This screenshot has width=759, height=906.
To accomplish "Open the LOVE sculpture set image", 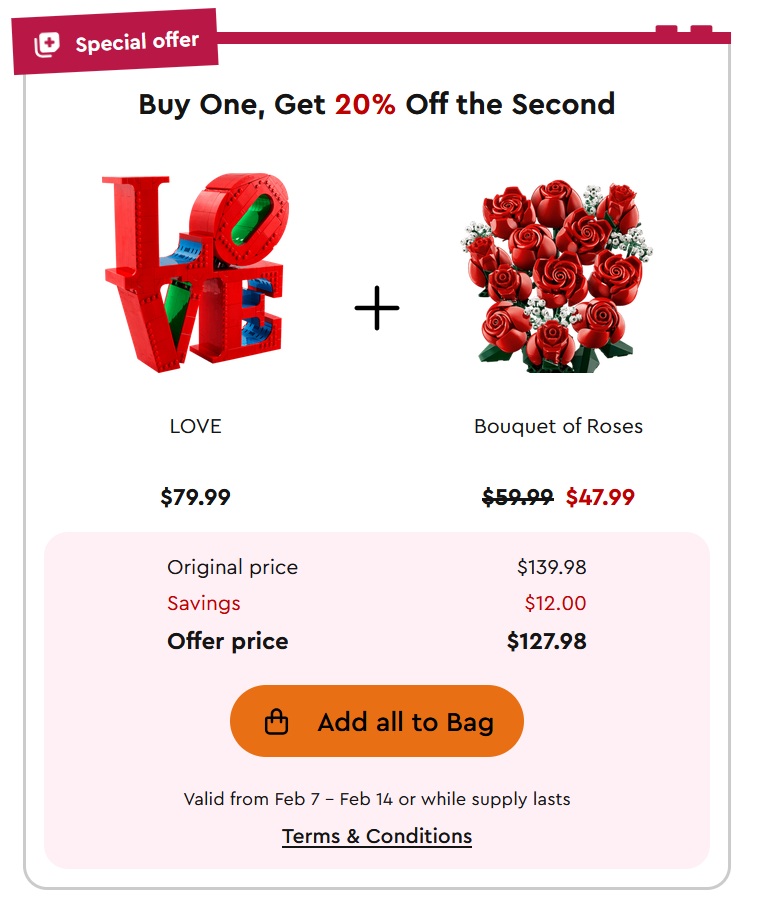I will click(x=194, y=272).
